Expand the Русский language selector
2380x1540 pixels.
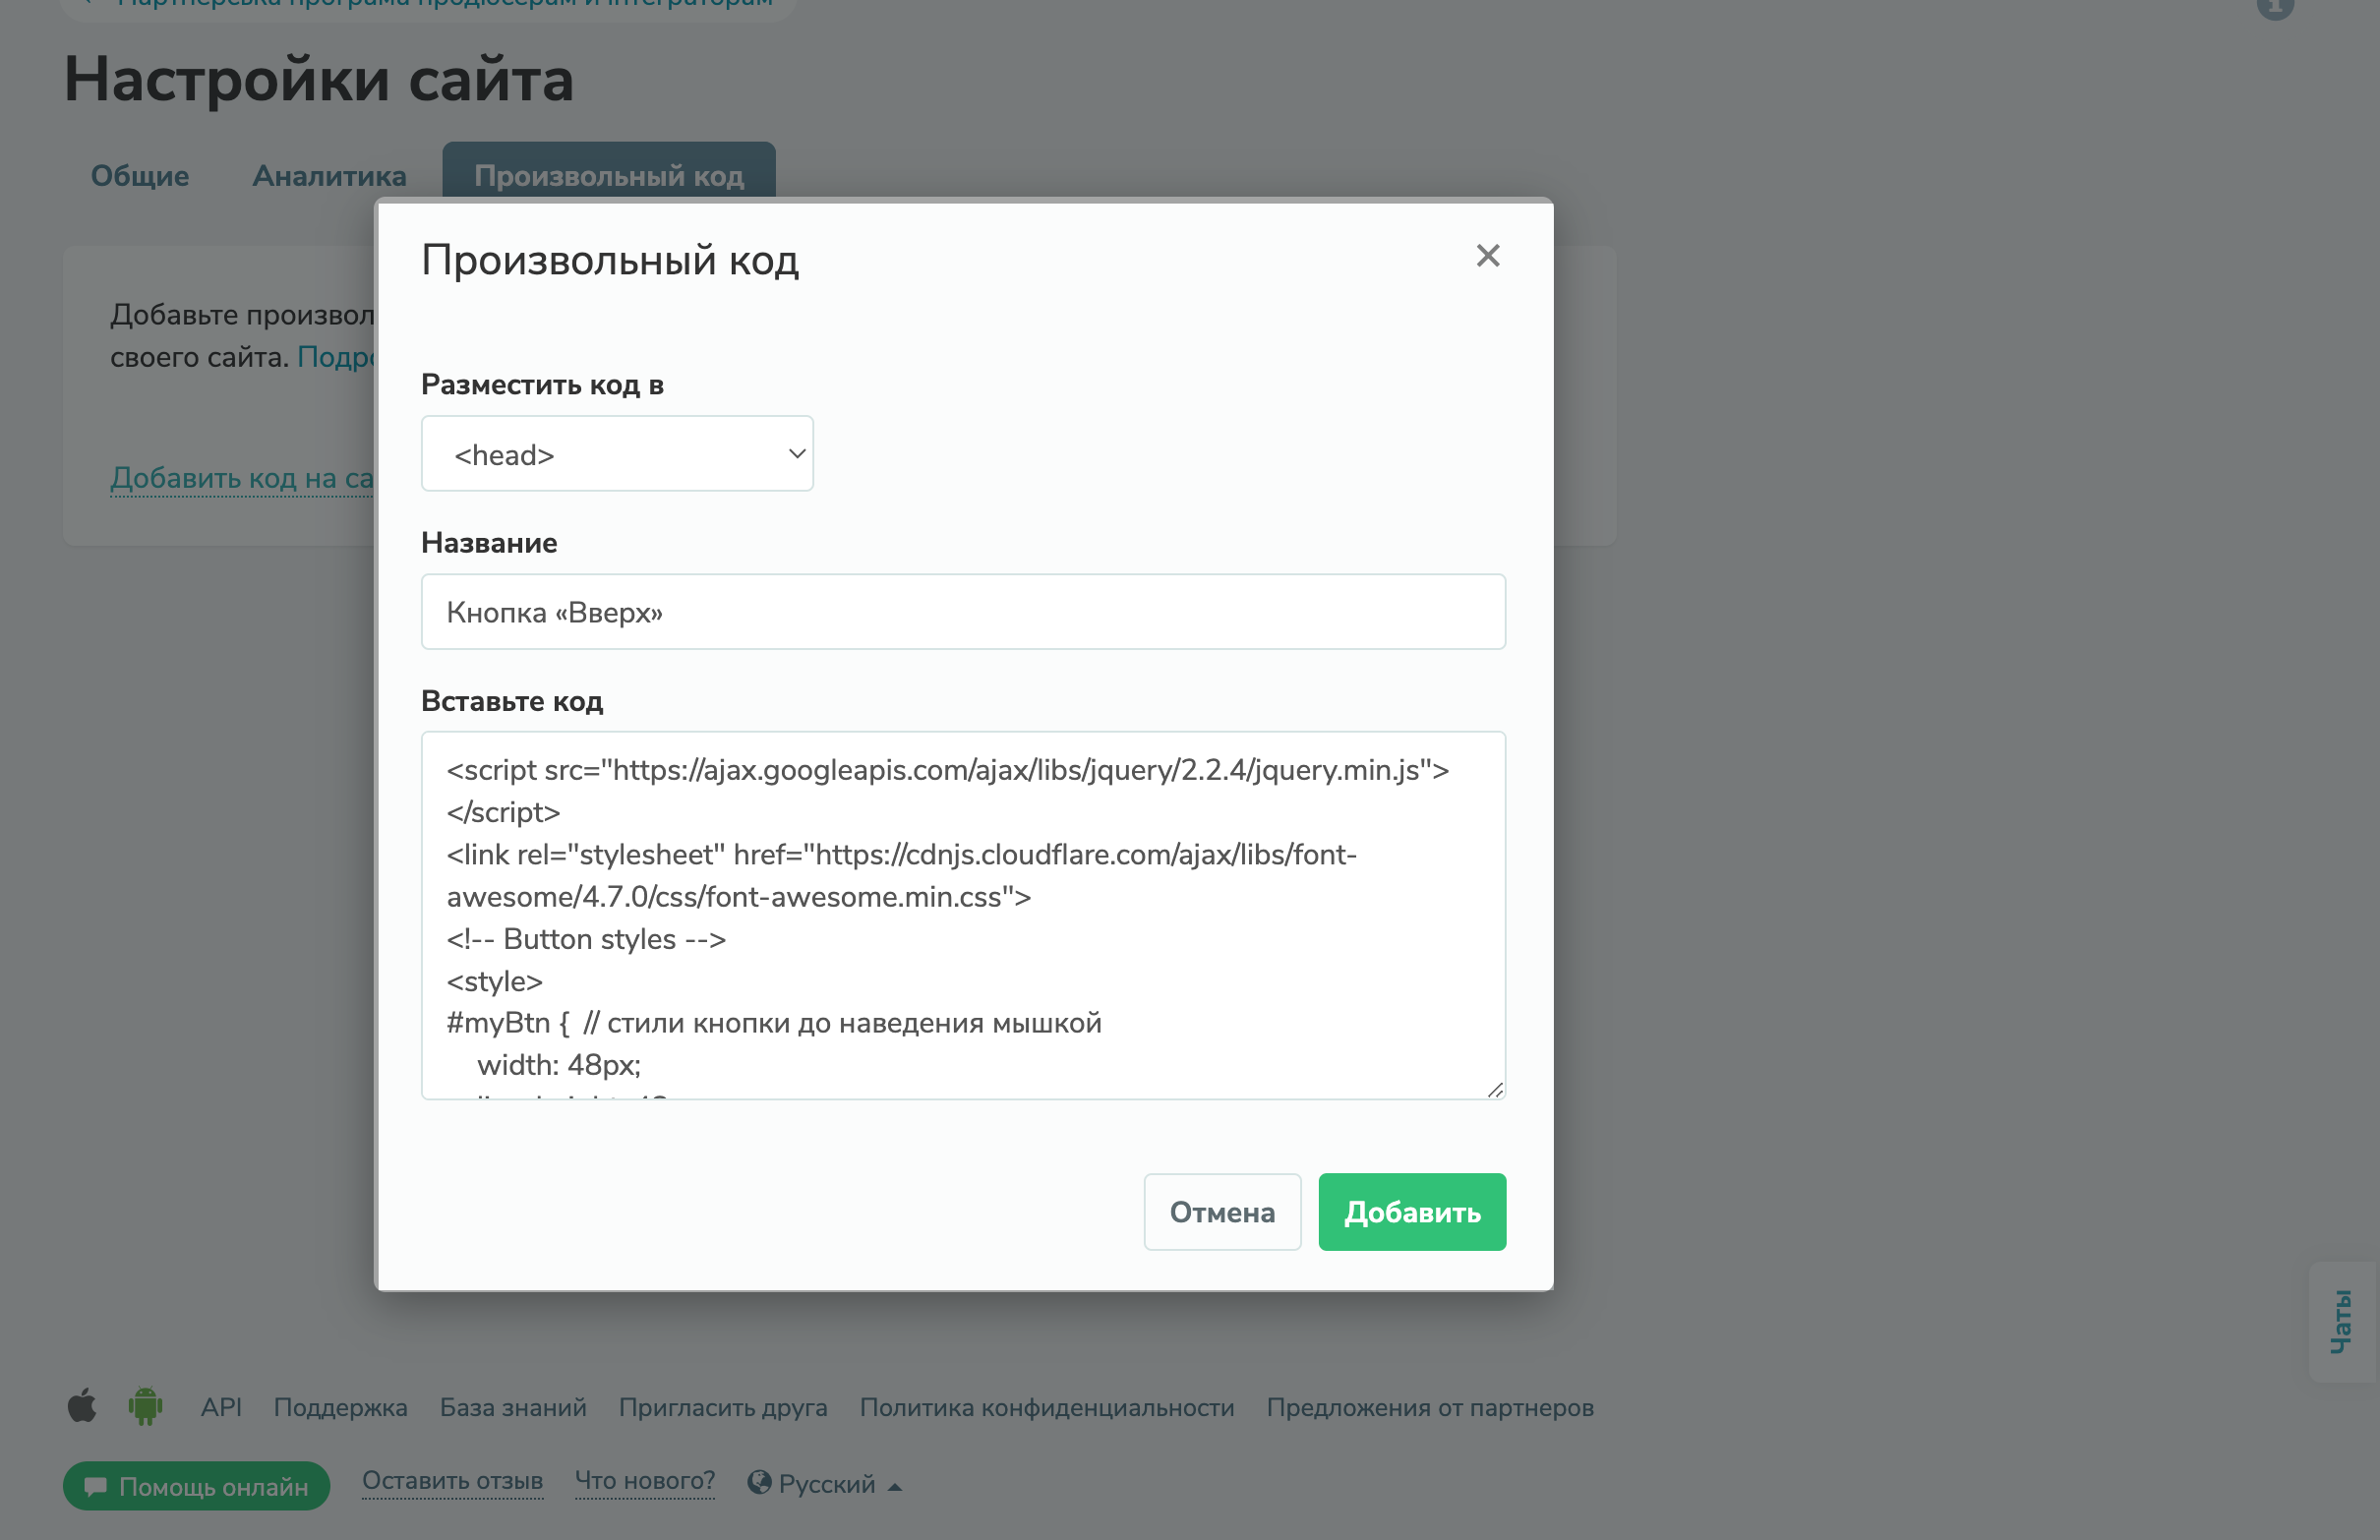825,1484
